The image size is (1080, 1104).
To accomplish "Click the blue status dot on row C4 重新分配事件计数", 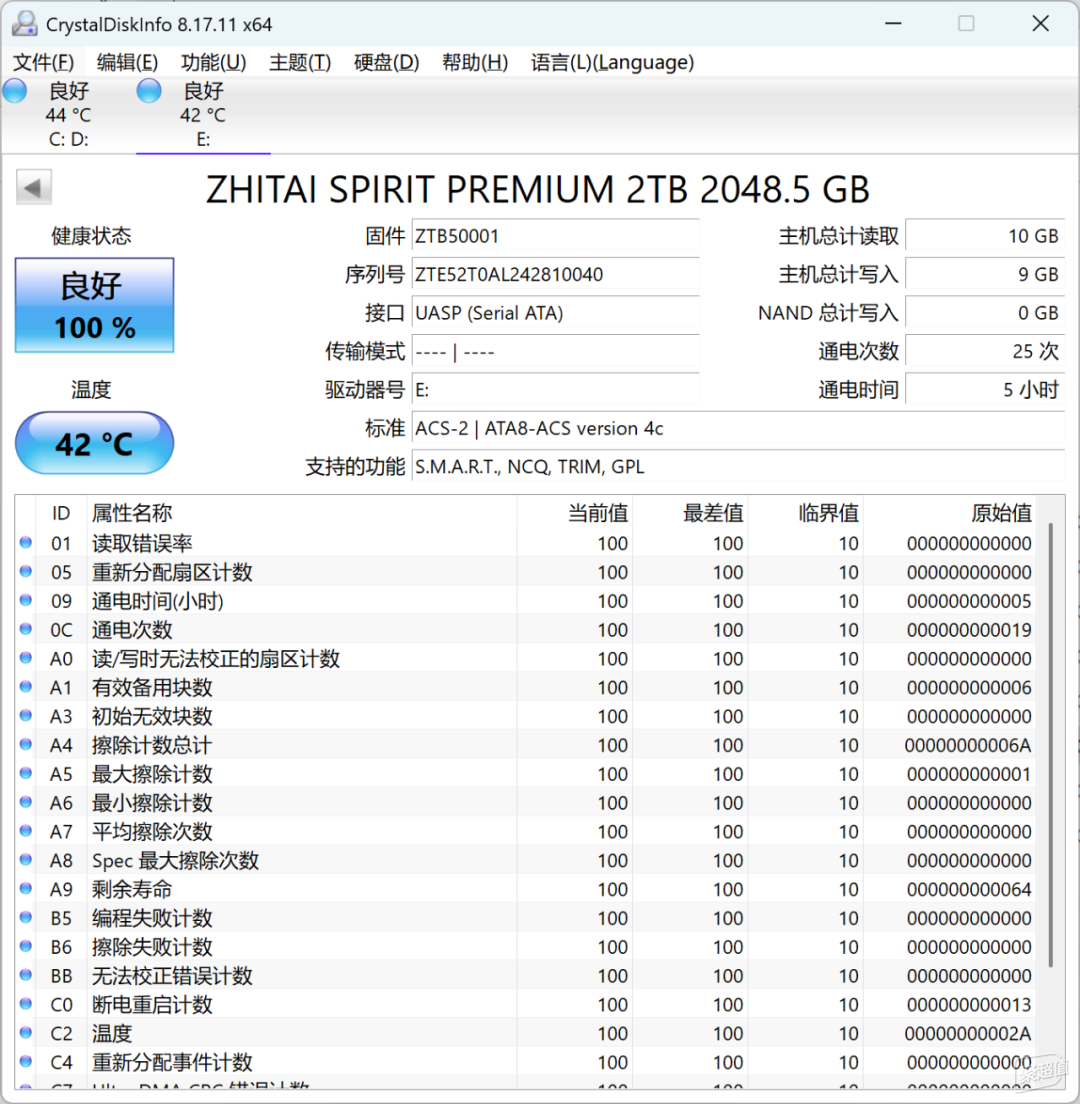I will [x=26, y=1061].
